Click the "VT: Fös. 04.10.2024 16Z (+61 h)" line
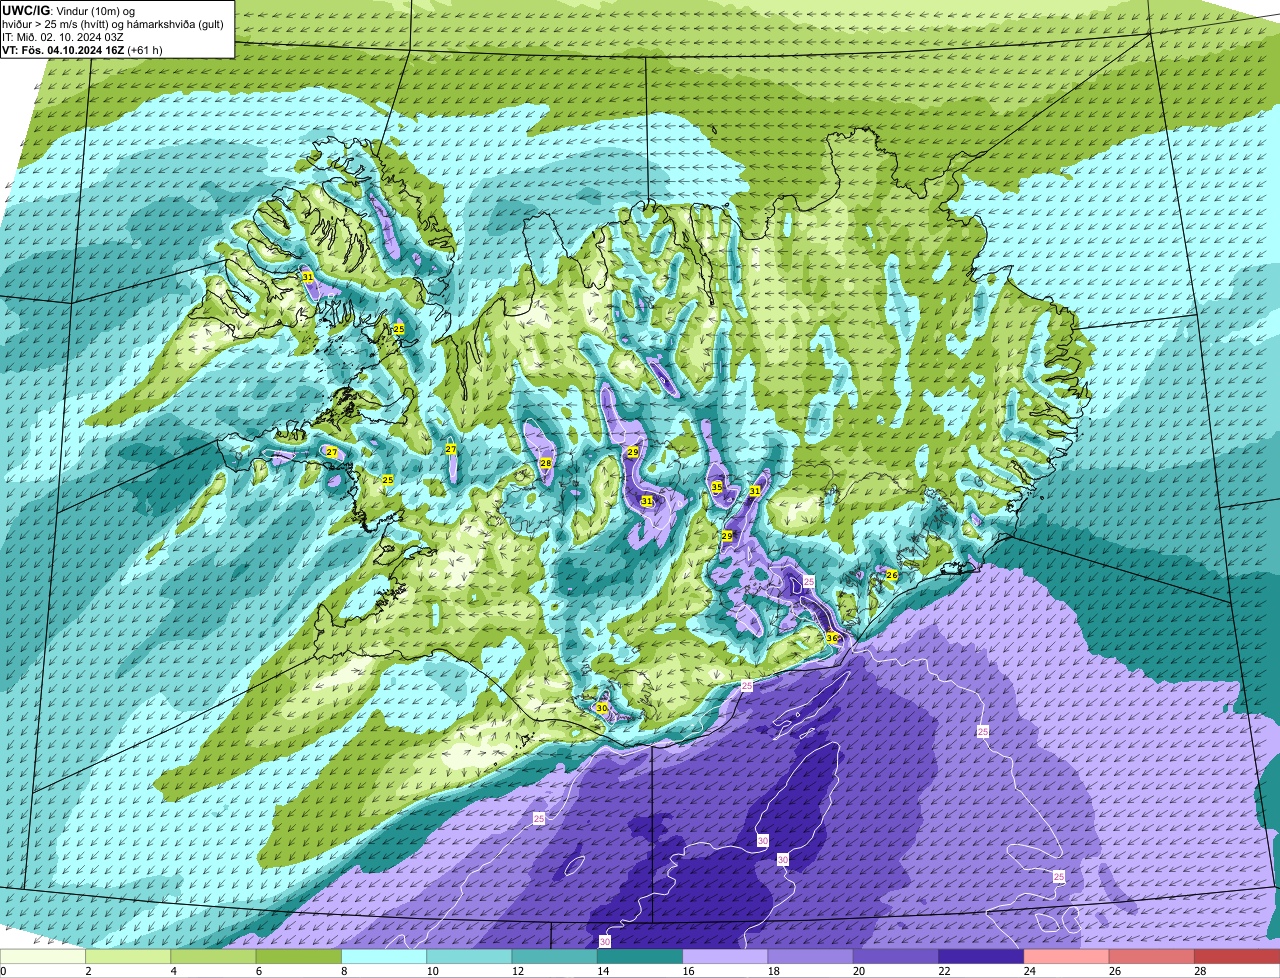Viewport: 1280px width, 978px height. [83, 50]
